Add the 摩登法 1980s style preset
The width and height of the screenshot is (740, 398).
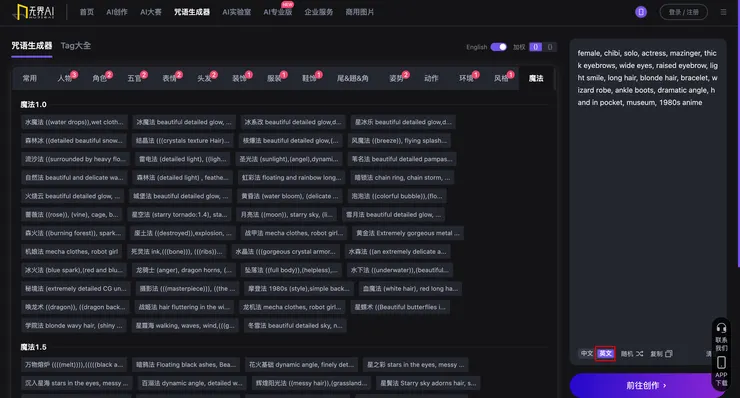pyautogui.click(x=299, y=288)
